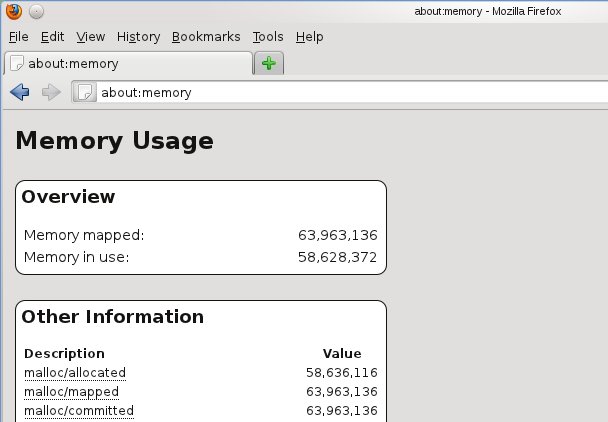Click the Firefox logo icon in title bar
This screenshot has width=608, height=422.
14,11
